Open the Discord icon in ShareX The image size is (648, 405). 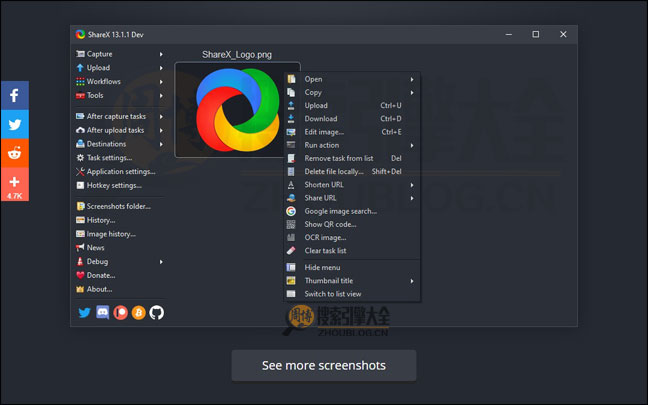pos(102,312)
